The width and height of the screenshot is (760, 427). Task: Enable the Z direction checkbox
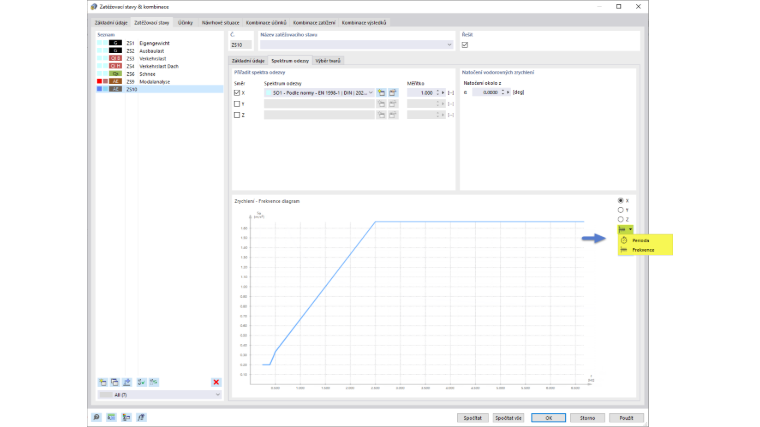(x=237, y=115)
